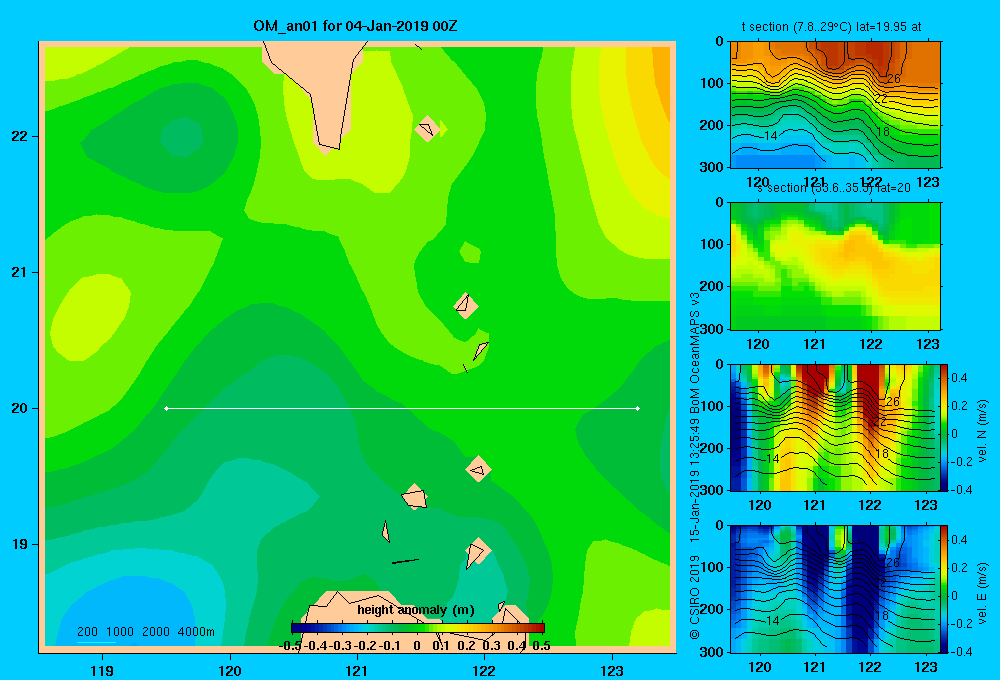Image resolution: width=1000 pixels, height=680 pixels.
Task: Click longitude label 122 below main map
Action: pyautogui.click(x=484, y=670)
